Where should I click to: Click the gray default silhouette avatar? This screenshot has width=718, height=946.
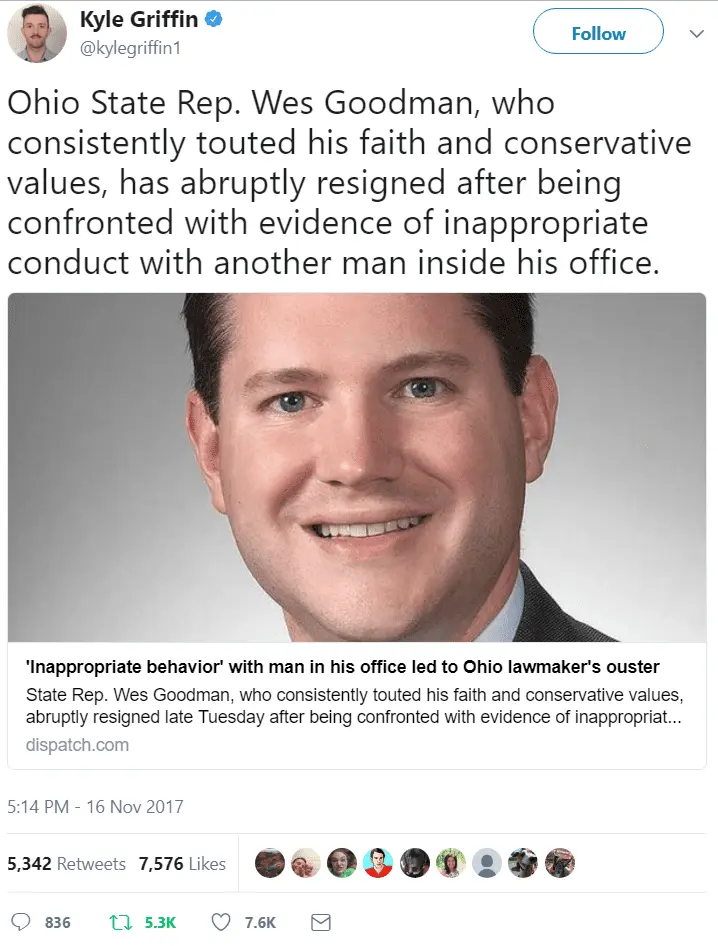pos(487,863)
